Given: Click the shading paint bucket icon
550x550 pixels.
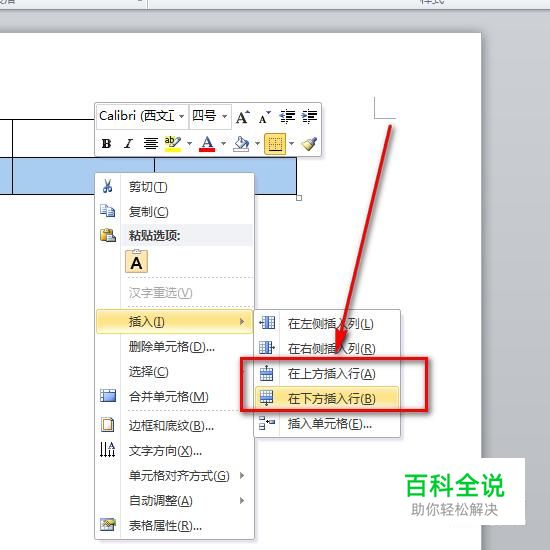Looking at the screenshot, I should (241, 143).
